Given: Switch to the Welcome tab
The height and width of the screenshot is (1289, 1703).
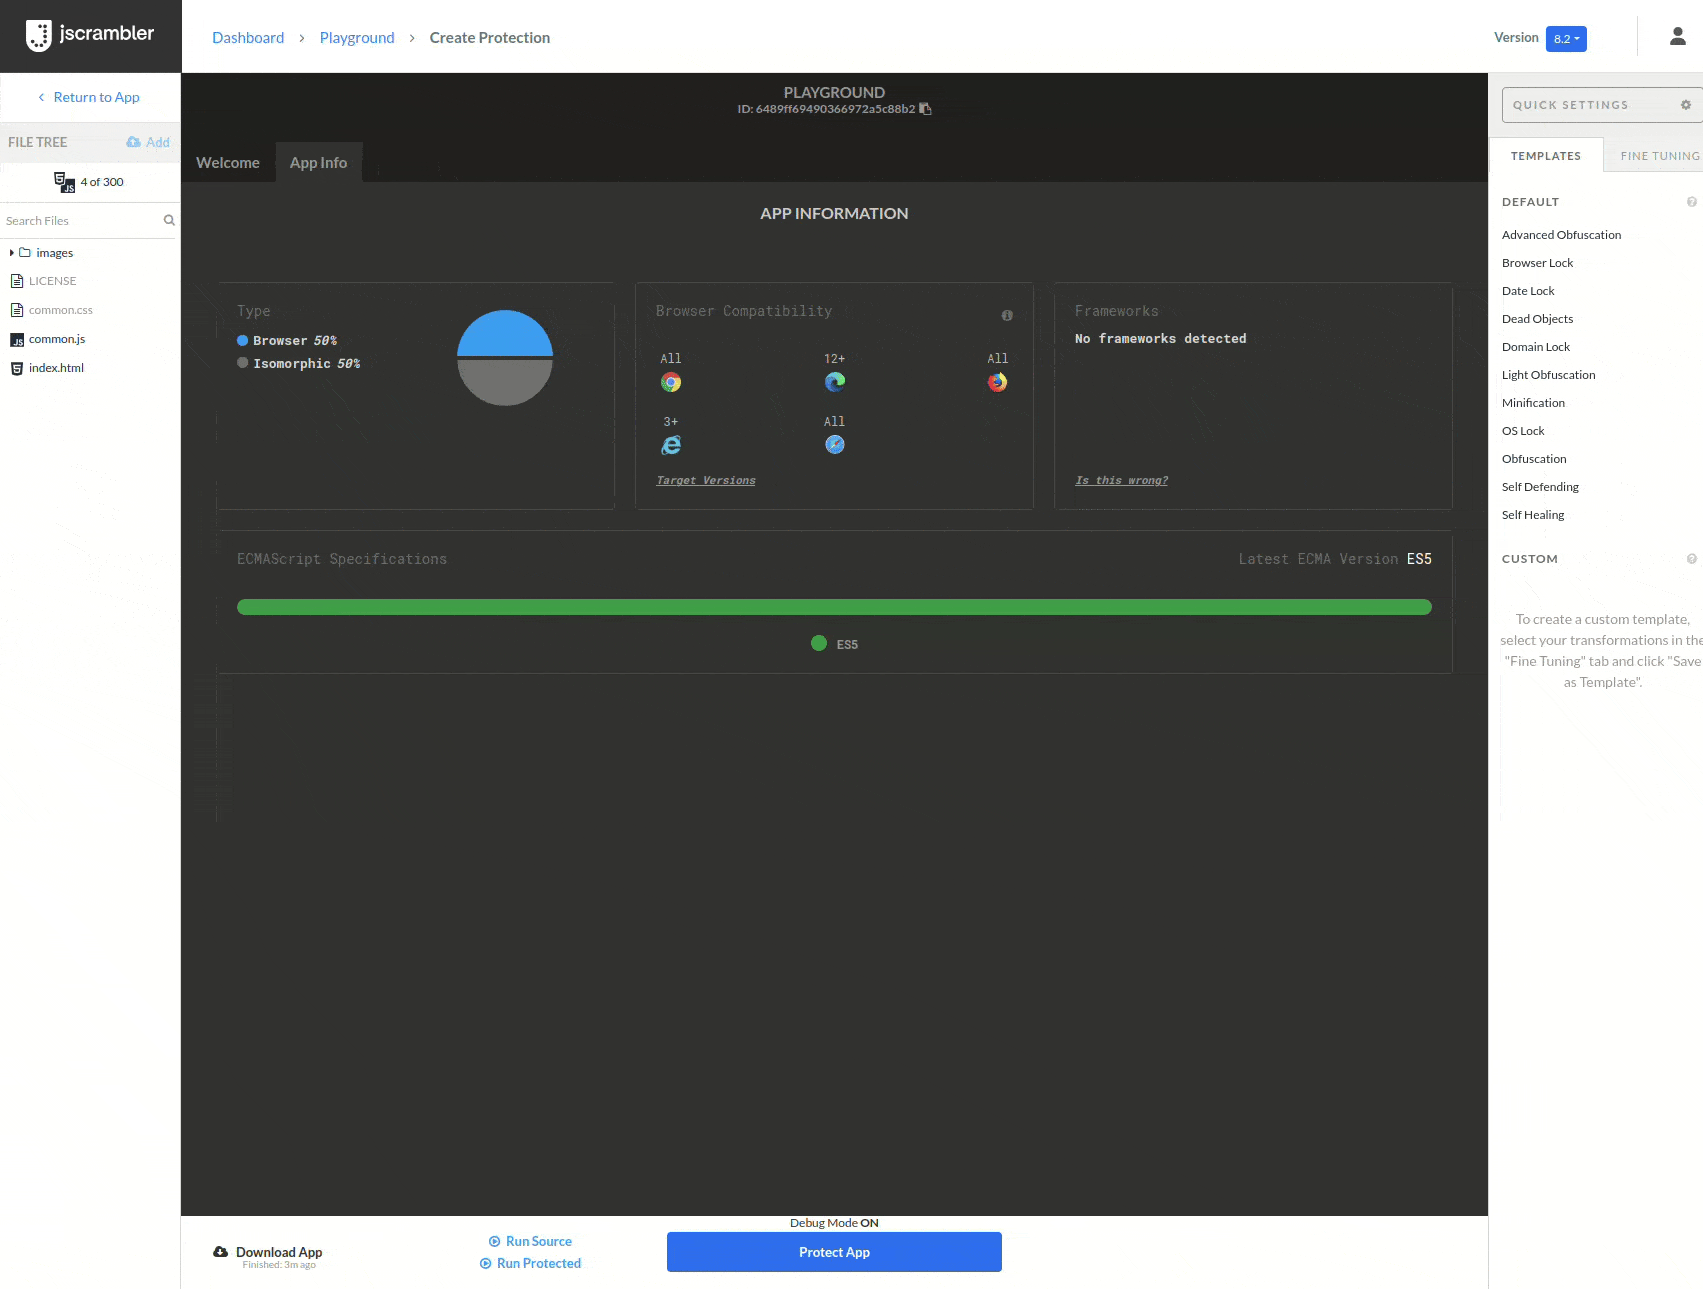Looking at the screenshot, I should pos(228,163).
